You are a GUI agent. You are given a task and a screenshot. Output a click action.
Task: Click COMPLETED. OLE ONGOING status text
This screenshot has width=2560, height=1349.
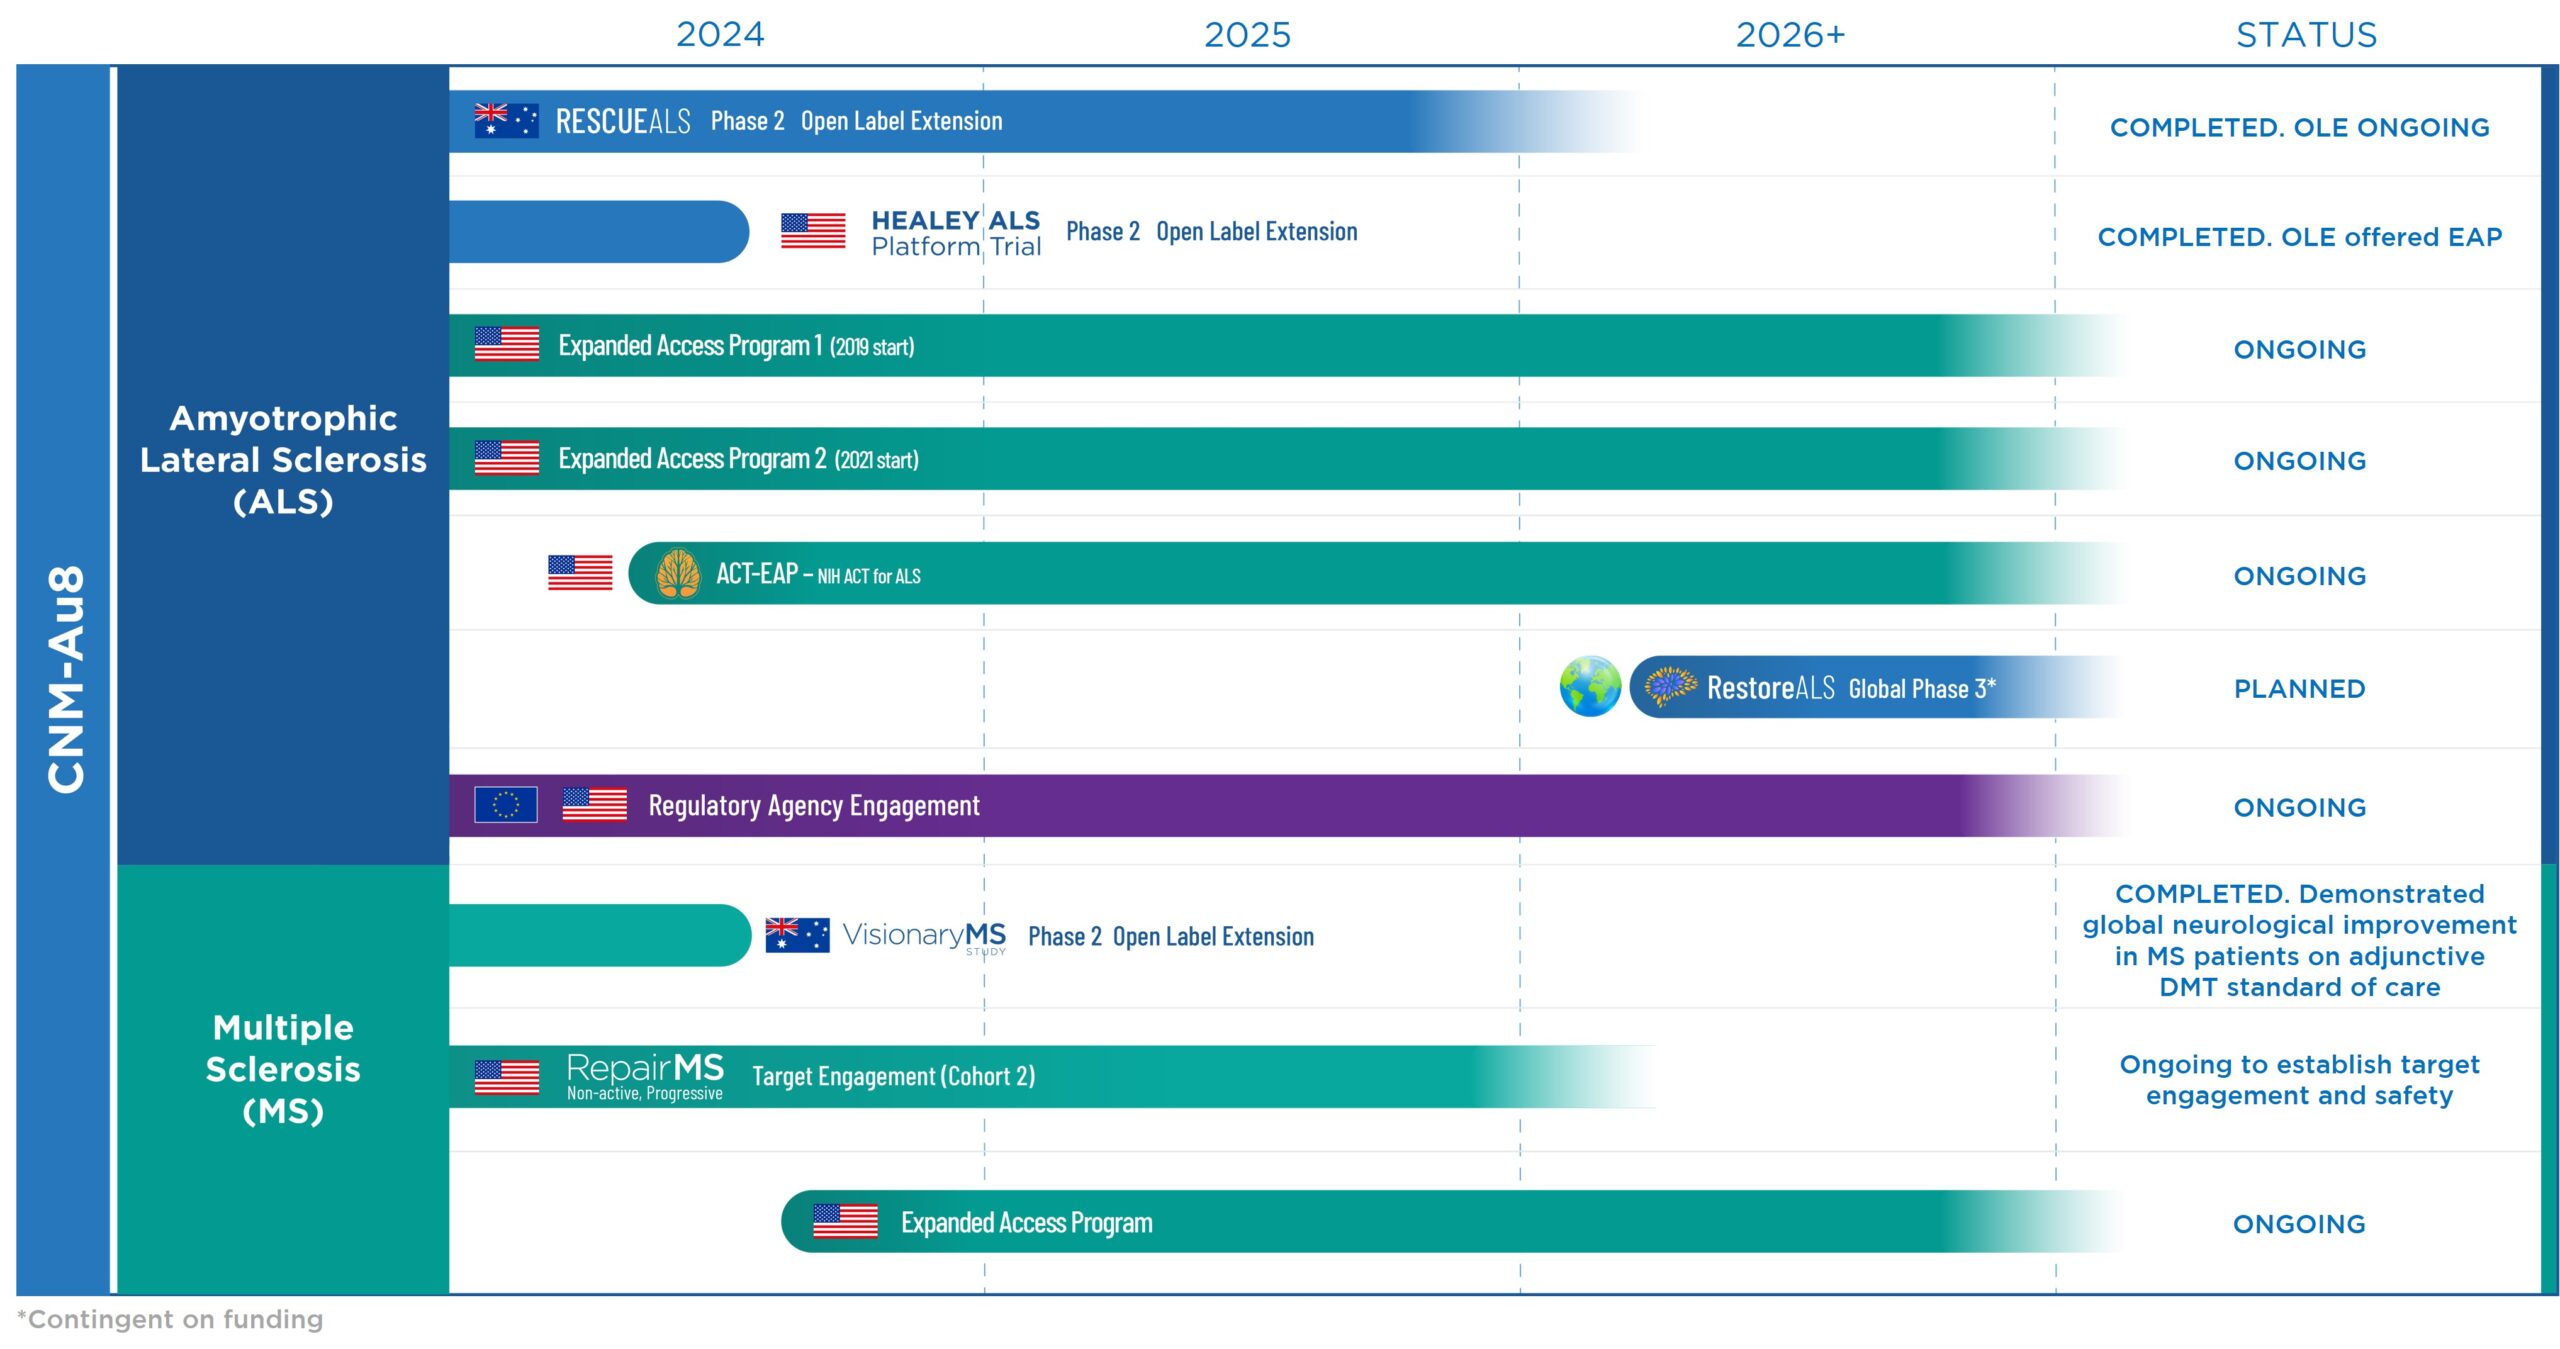pos(2298,127)
